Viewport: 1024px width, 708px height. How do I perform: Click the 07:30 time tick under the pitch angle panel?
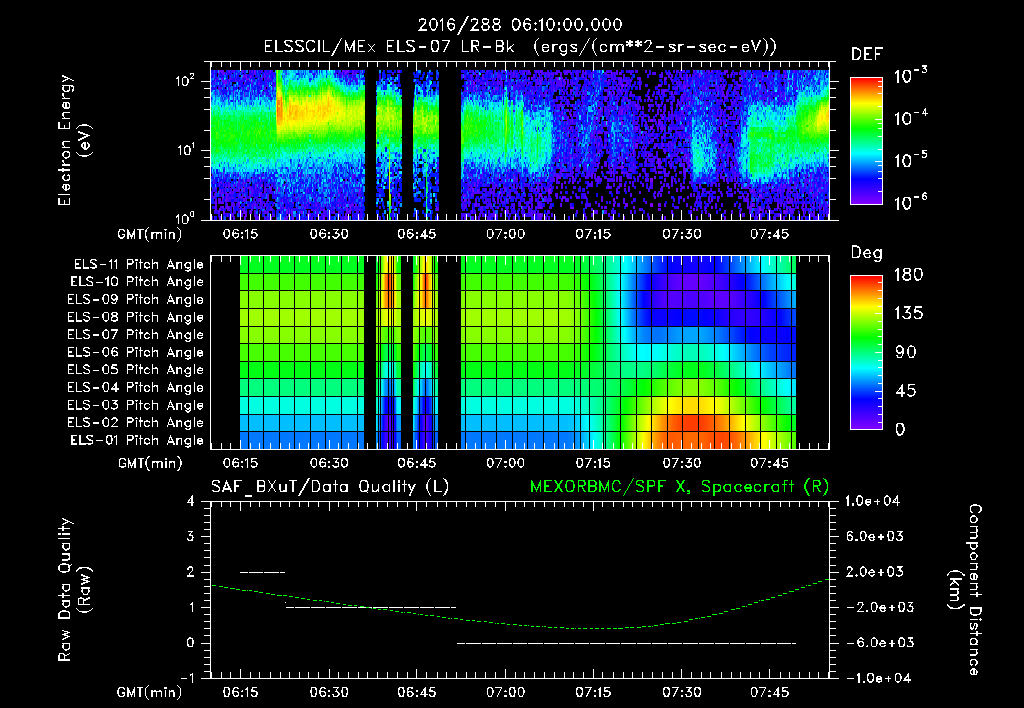click(x=682, y=463)
